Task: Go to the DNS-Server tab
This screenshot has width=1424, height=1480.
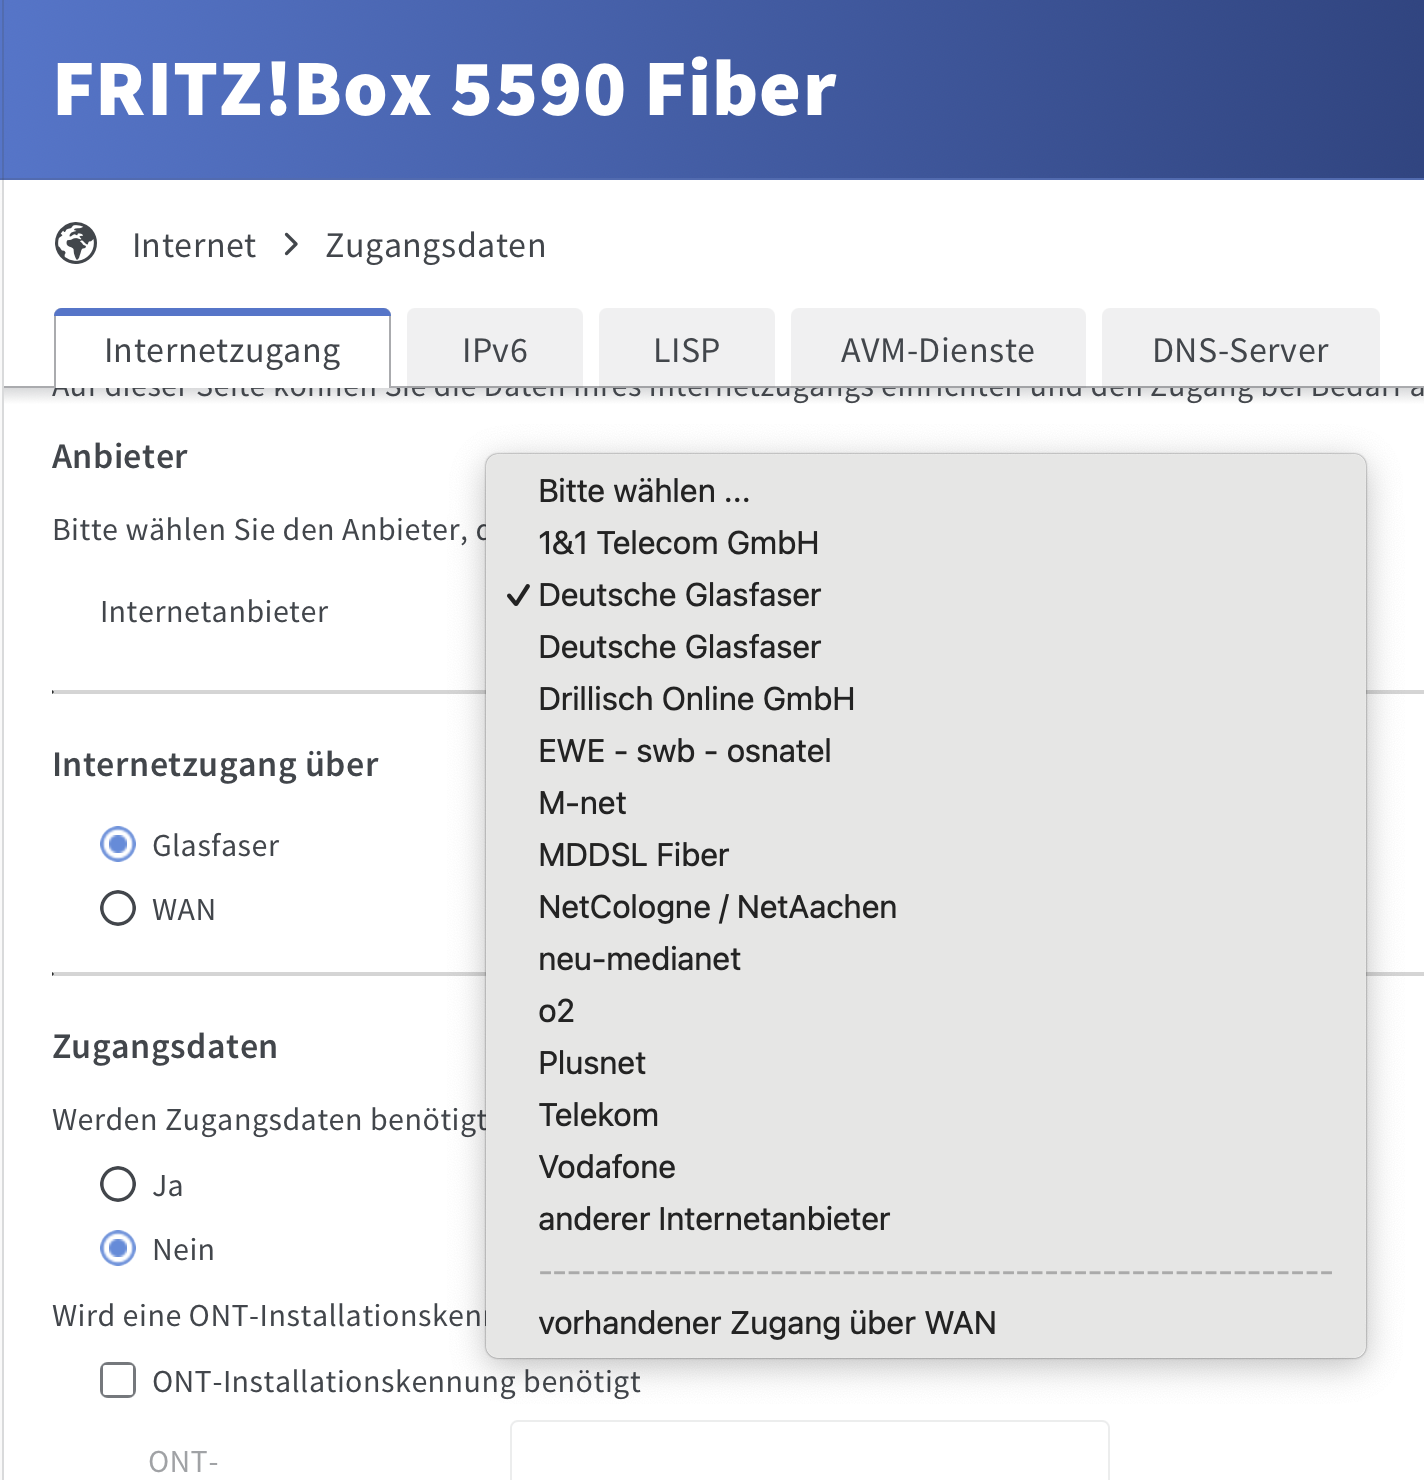Action: 1241,349
